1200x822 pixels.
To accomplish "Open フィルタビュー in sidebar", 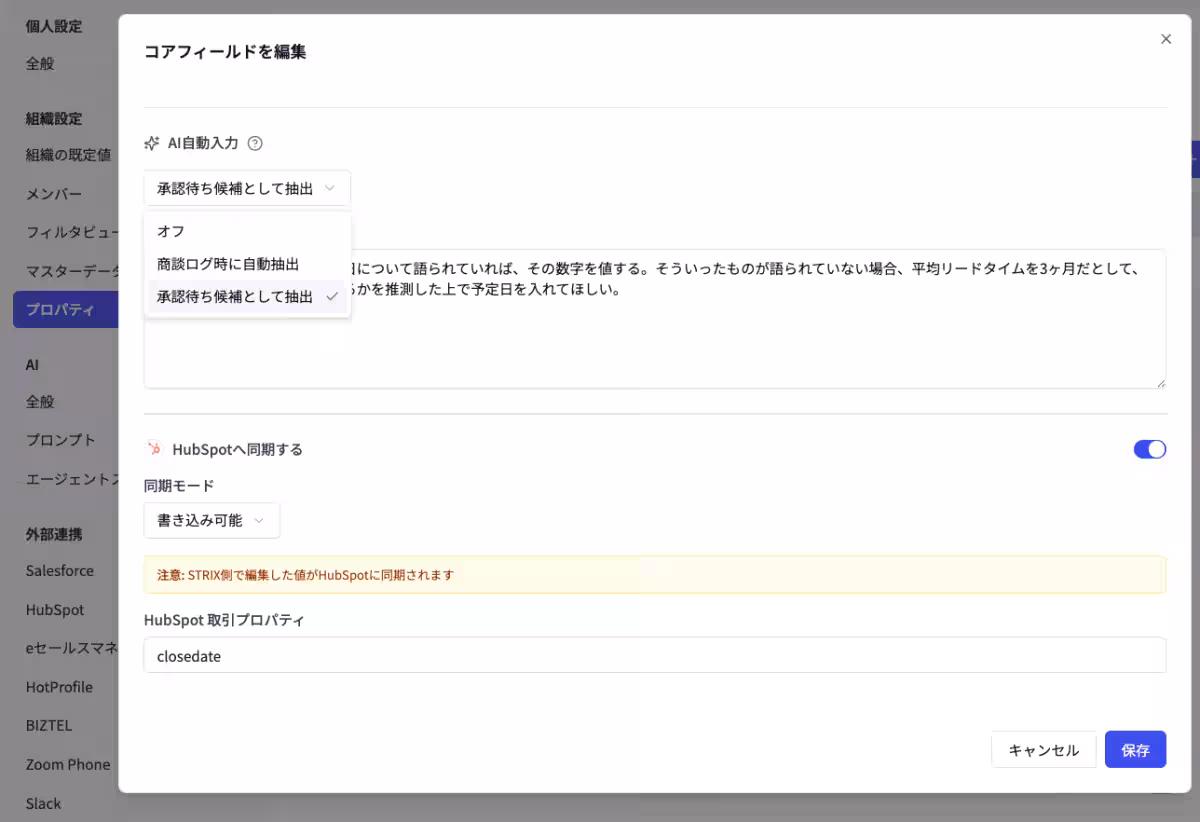I will click(x=72, y=232).
